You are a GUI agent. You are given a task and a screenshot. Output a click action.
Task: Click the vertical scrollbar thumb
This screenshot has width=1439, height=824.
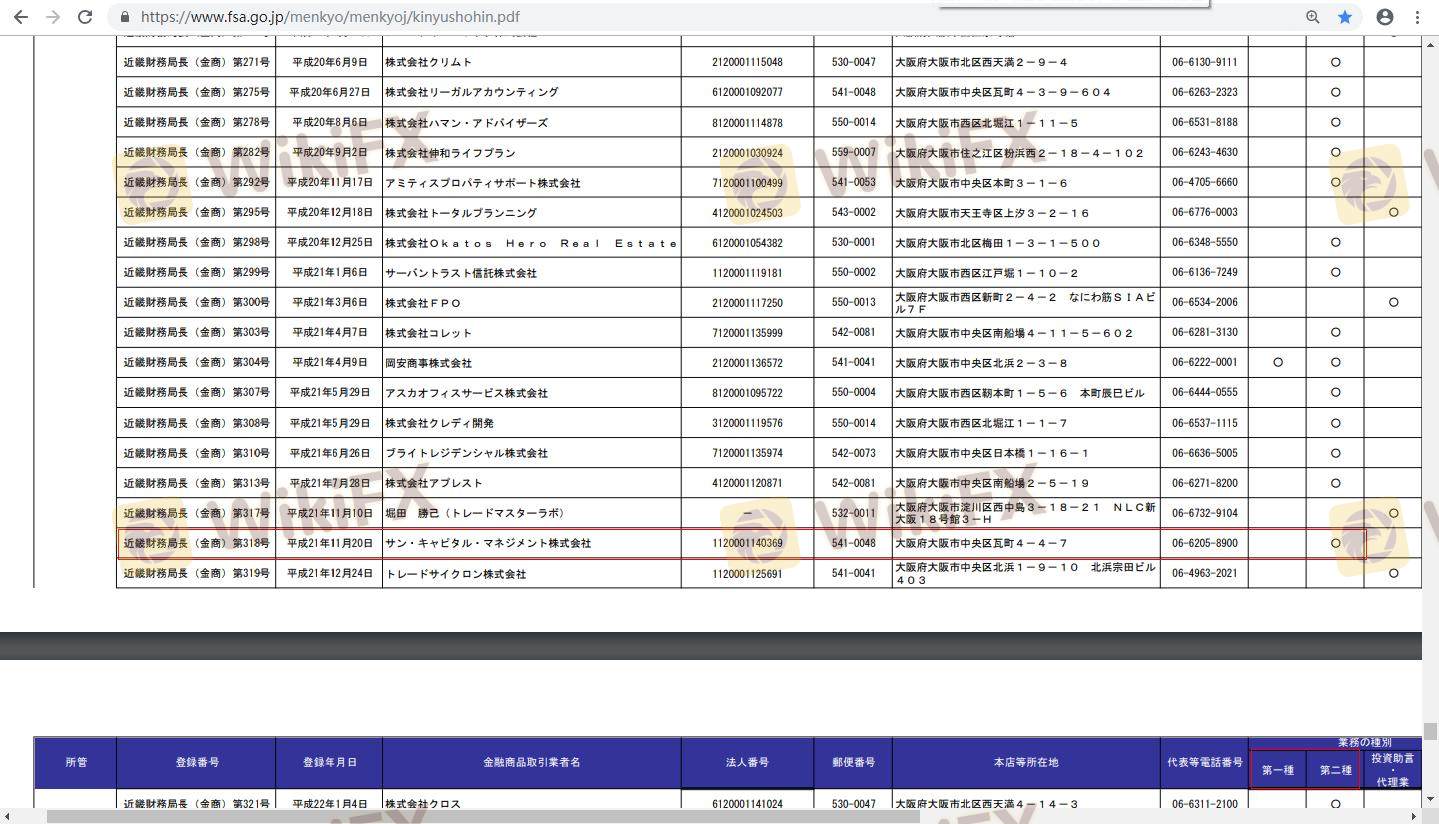1430,731
